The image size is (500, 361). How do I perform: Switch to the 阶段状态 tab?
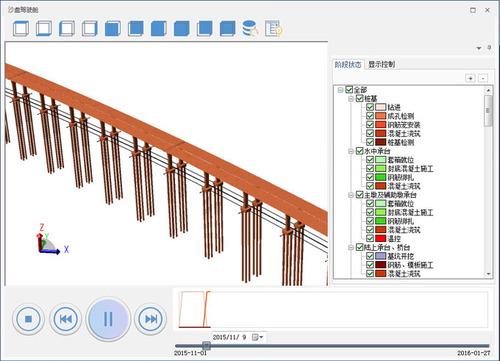tap(348, 65)
